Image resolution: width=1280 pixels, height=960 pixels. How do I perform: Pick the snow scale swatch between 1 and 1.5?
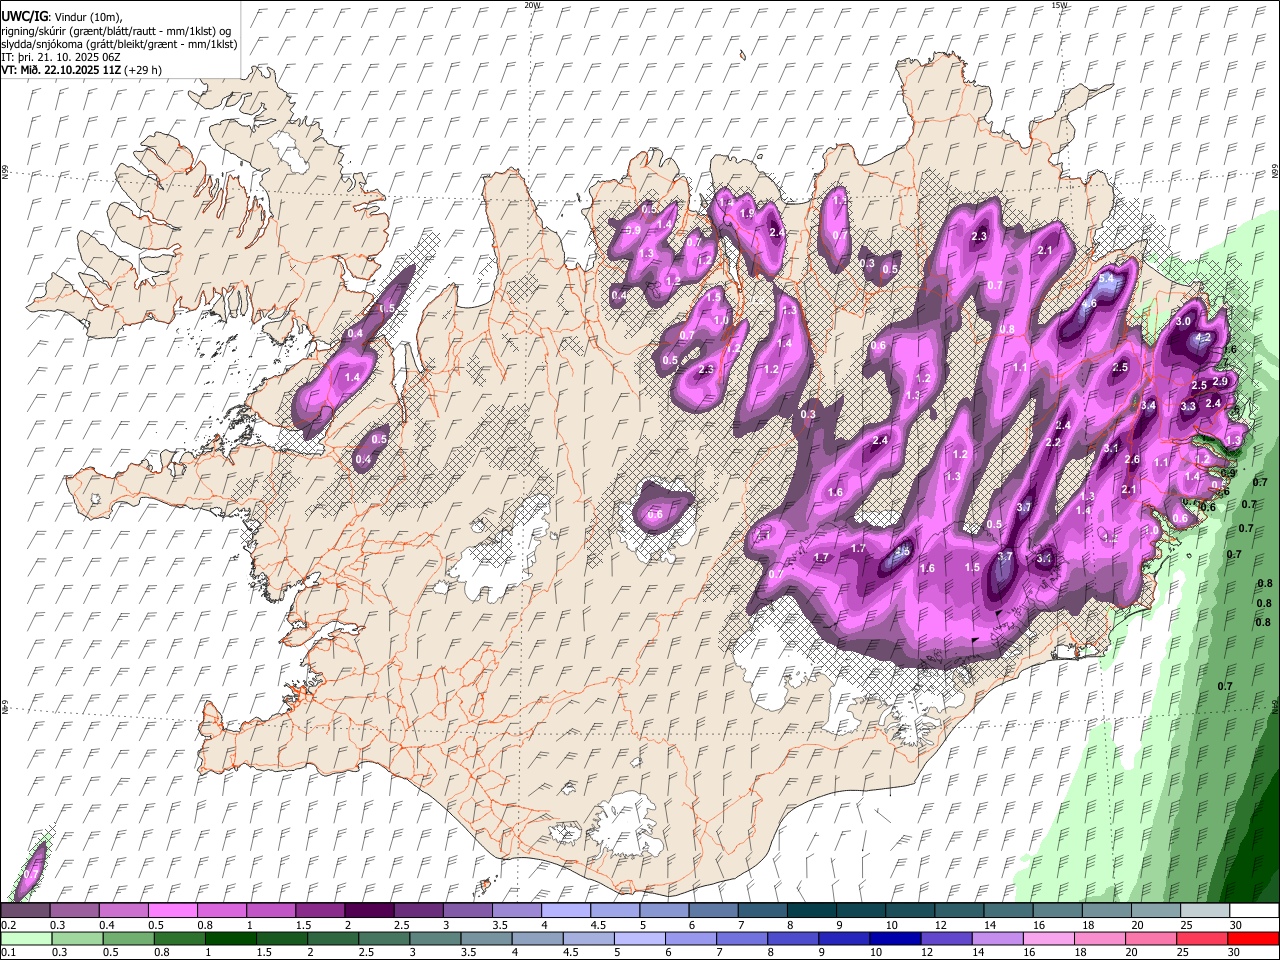[270, 911]
